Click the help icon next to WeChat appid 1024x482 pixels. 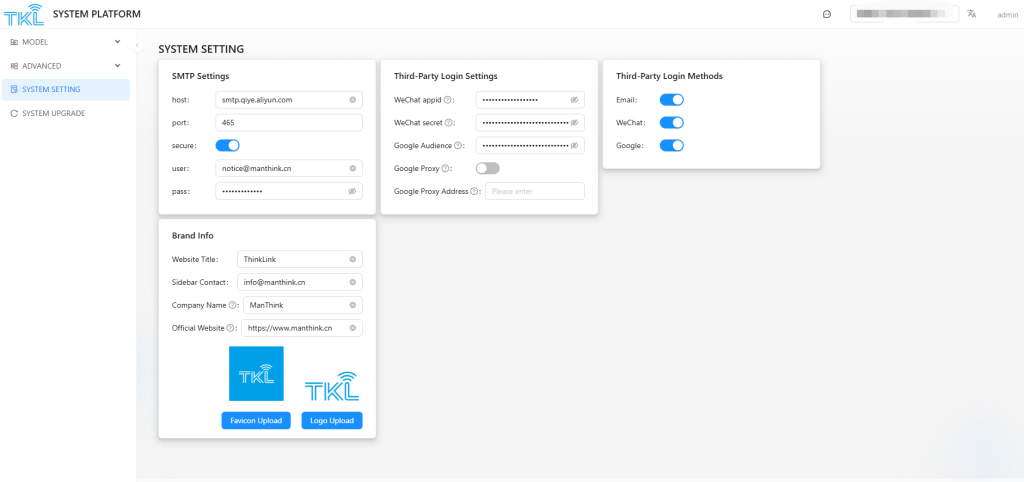click(447, 100)
